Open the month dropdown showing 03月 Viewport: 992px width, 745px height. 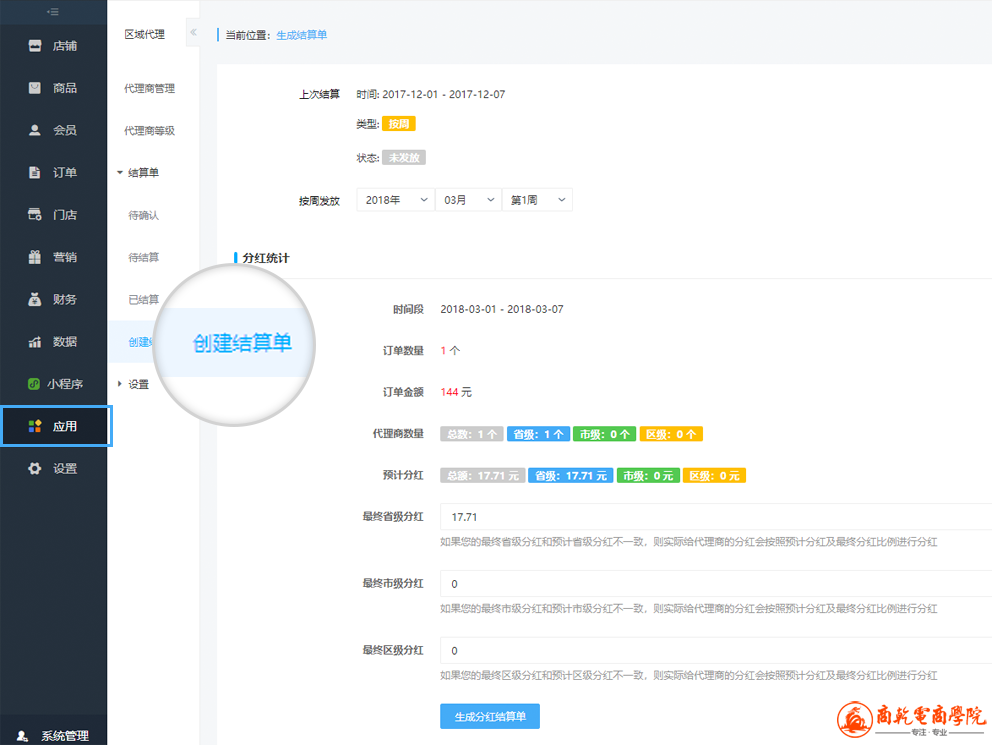click(x=468, y=200)
